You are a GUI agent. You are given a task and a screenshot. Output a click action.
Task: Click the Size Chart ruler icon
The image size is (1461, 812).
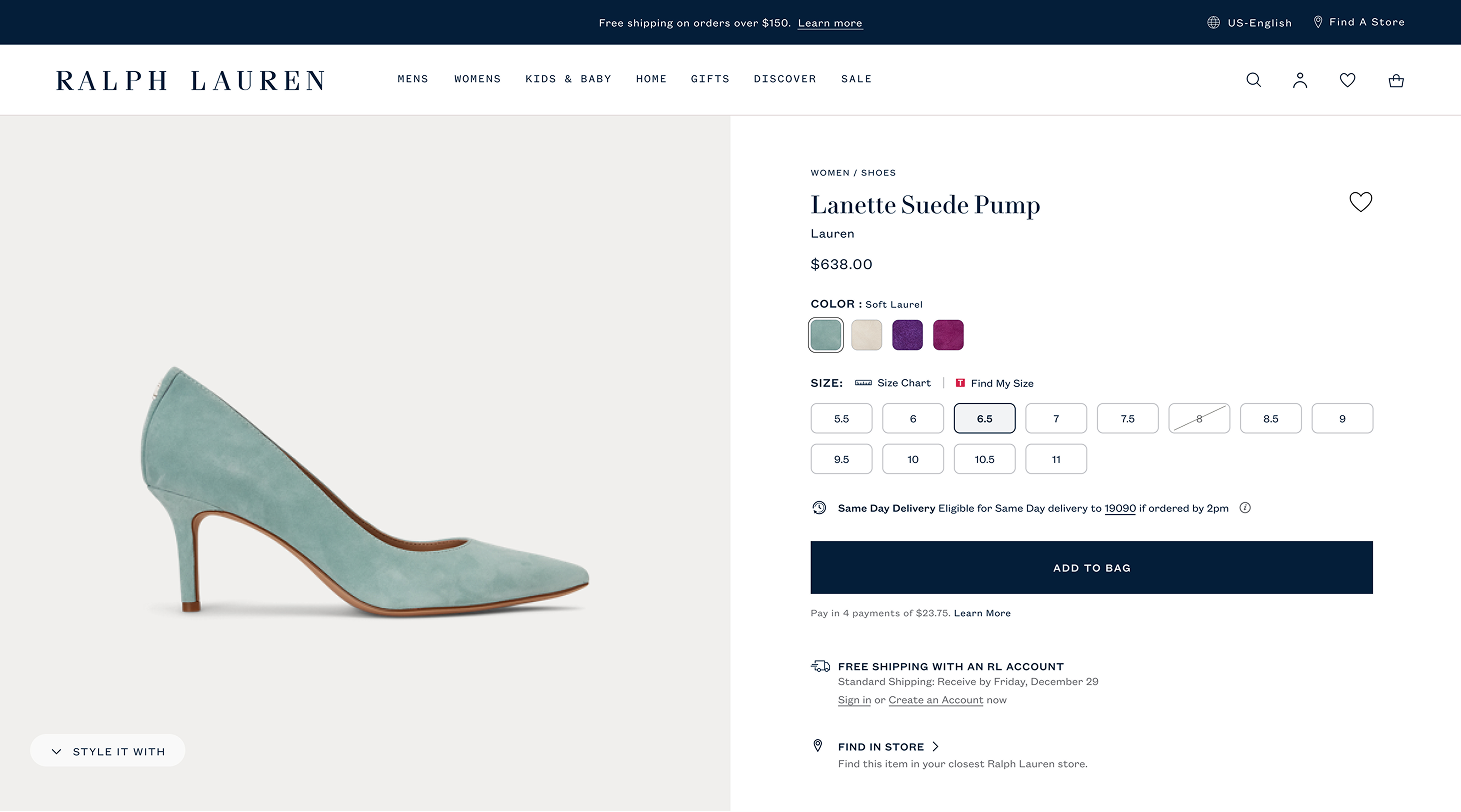863,383
